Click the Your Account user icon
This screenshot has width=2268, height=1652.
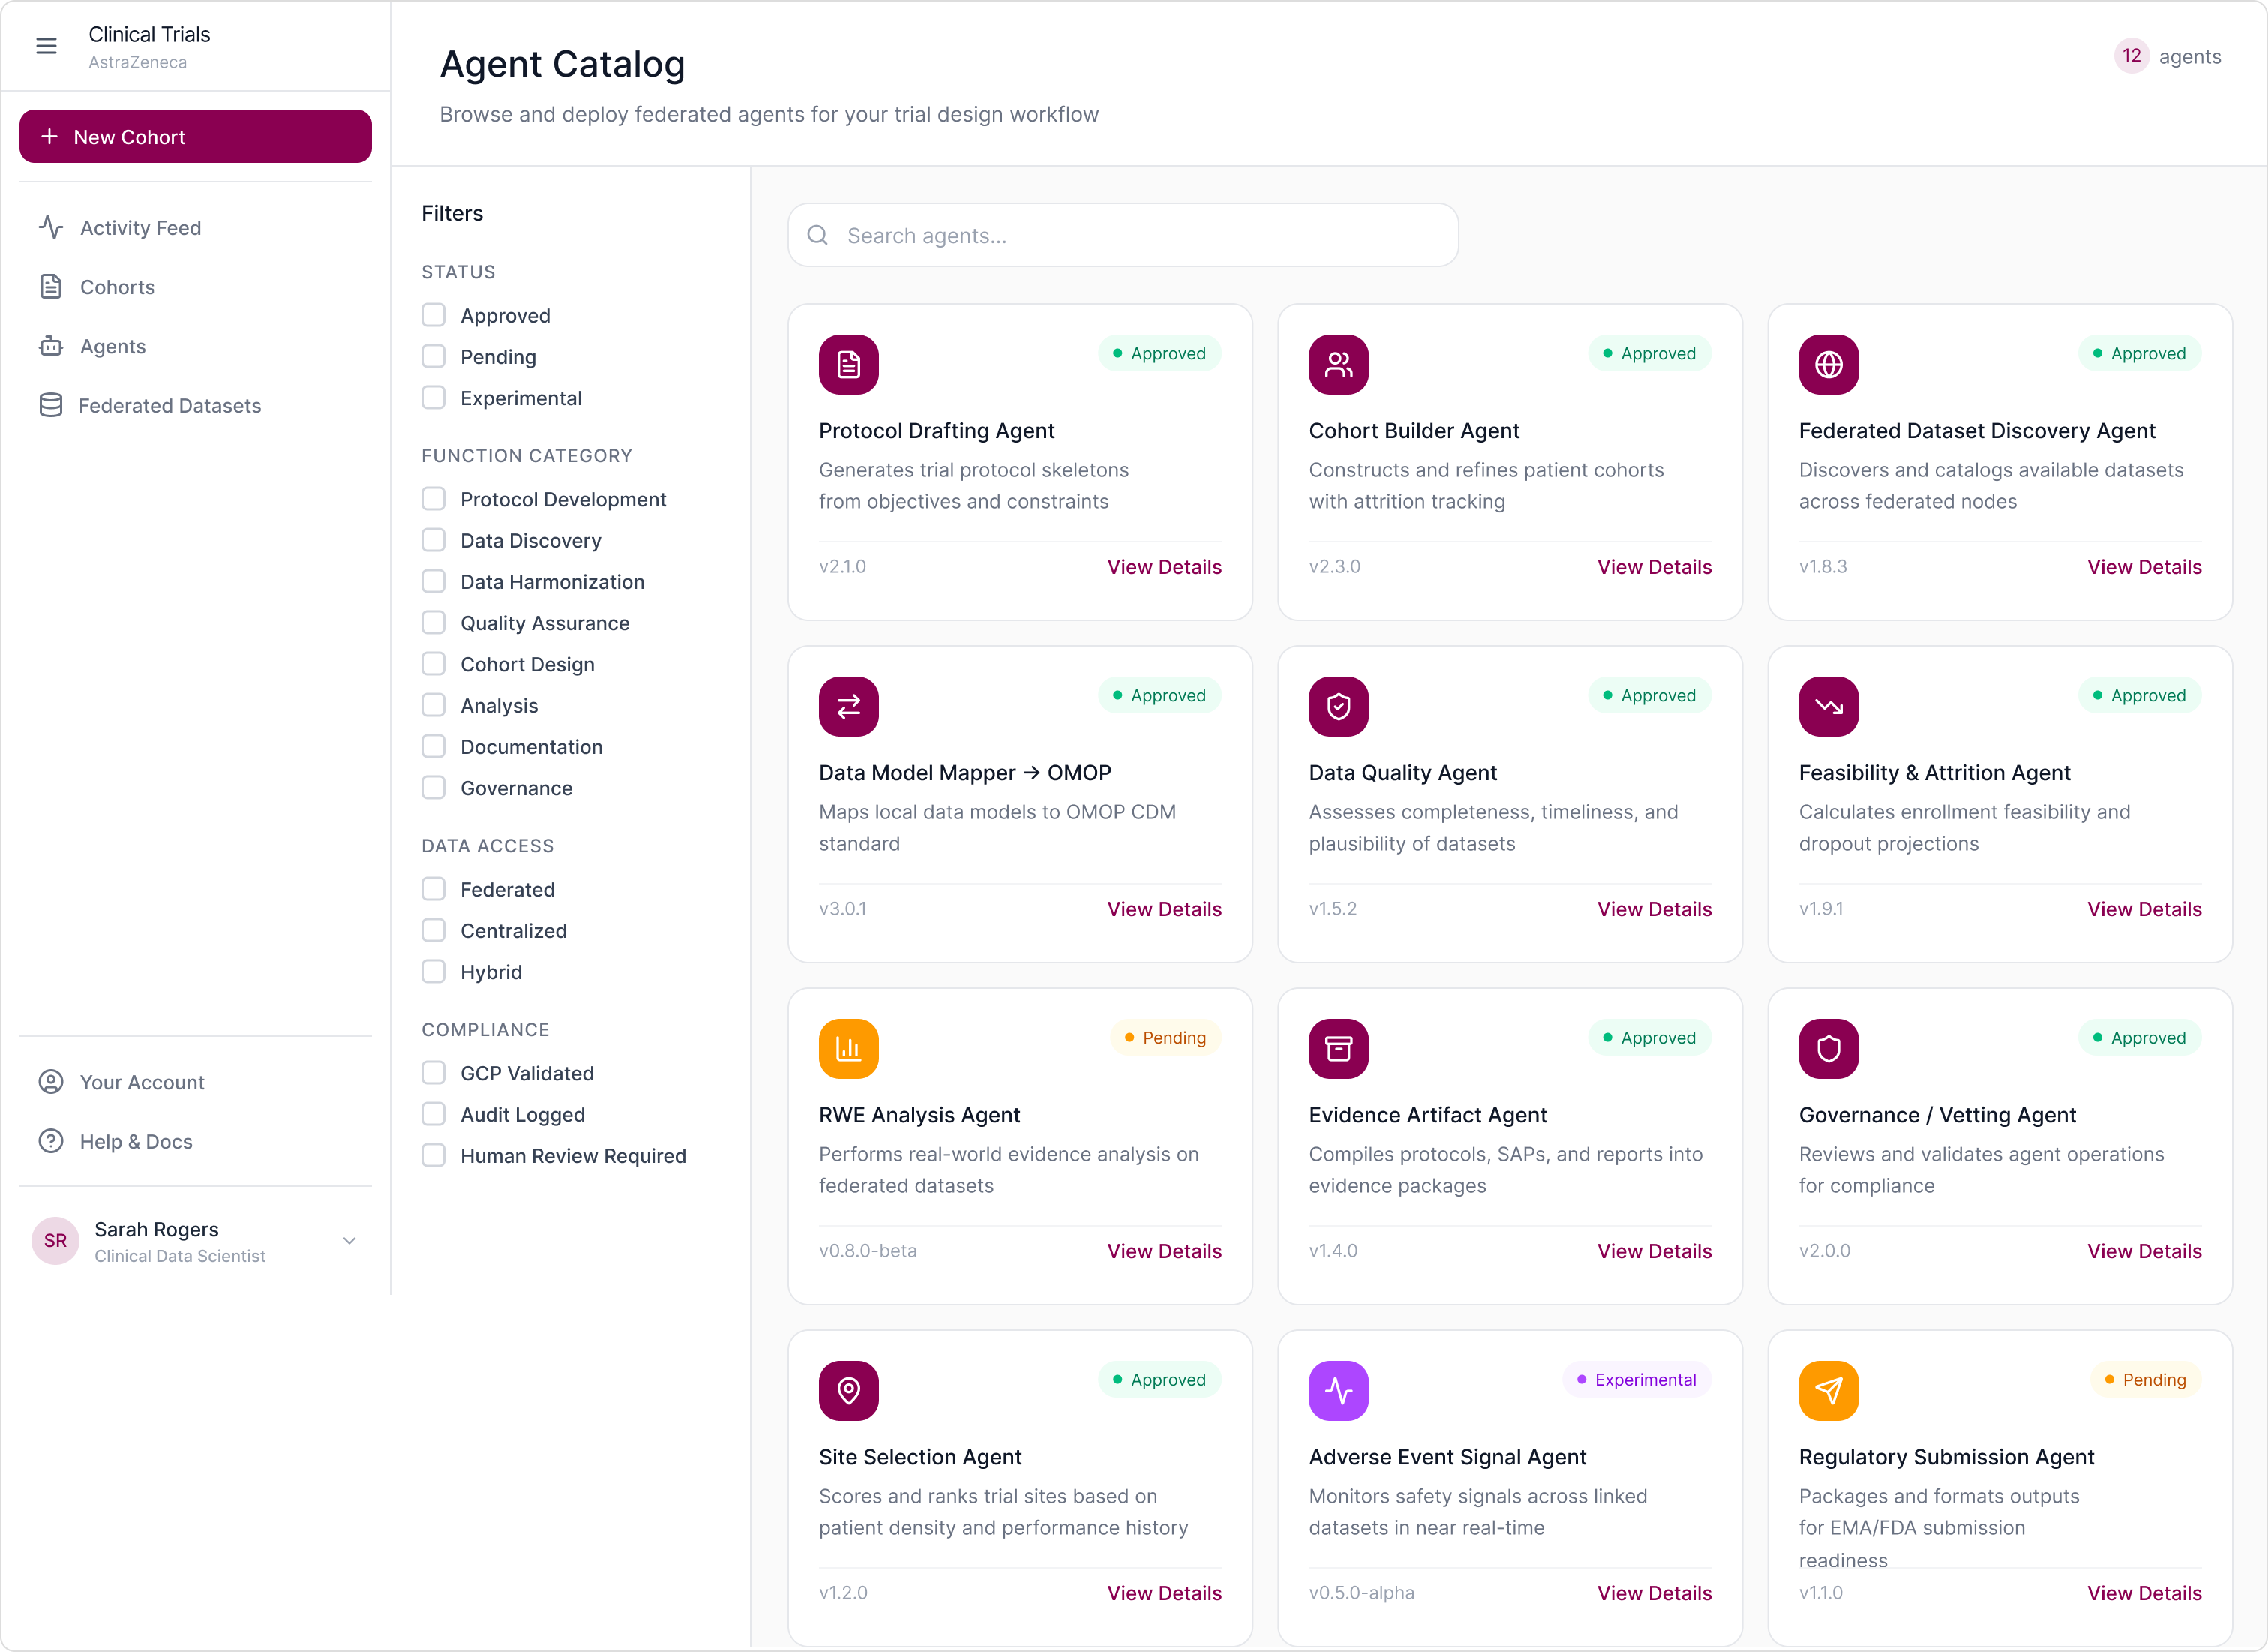point(51,1082)
